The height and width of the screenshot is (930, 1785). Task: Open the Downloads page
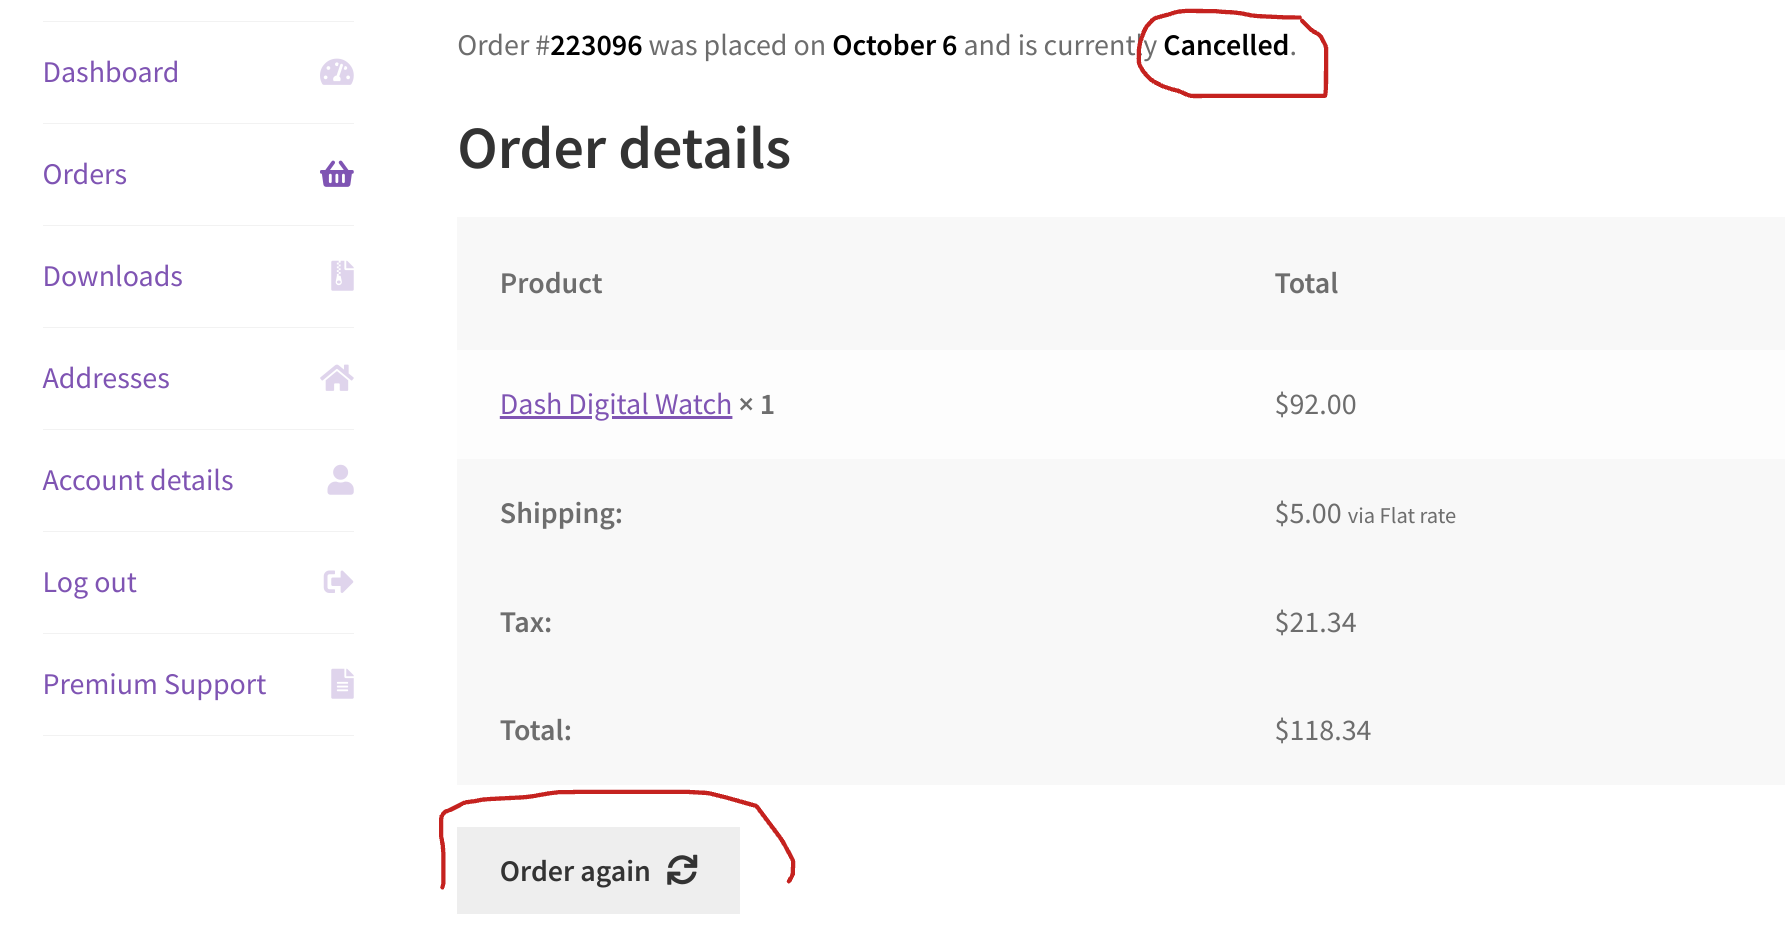pyautogui.click(x=113, y=276)
